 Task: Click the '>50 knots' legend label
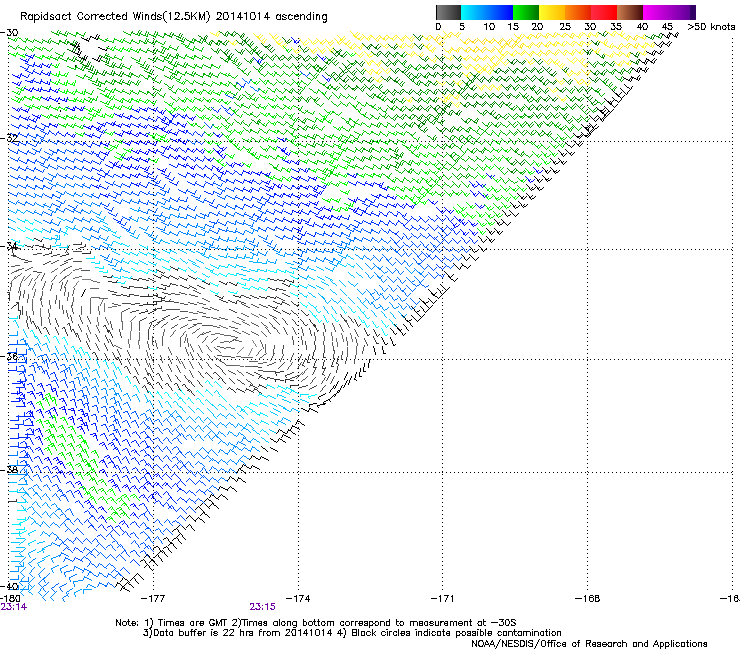pos(711,27)
